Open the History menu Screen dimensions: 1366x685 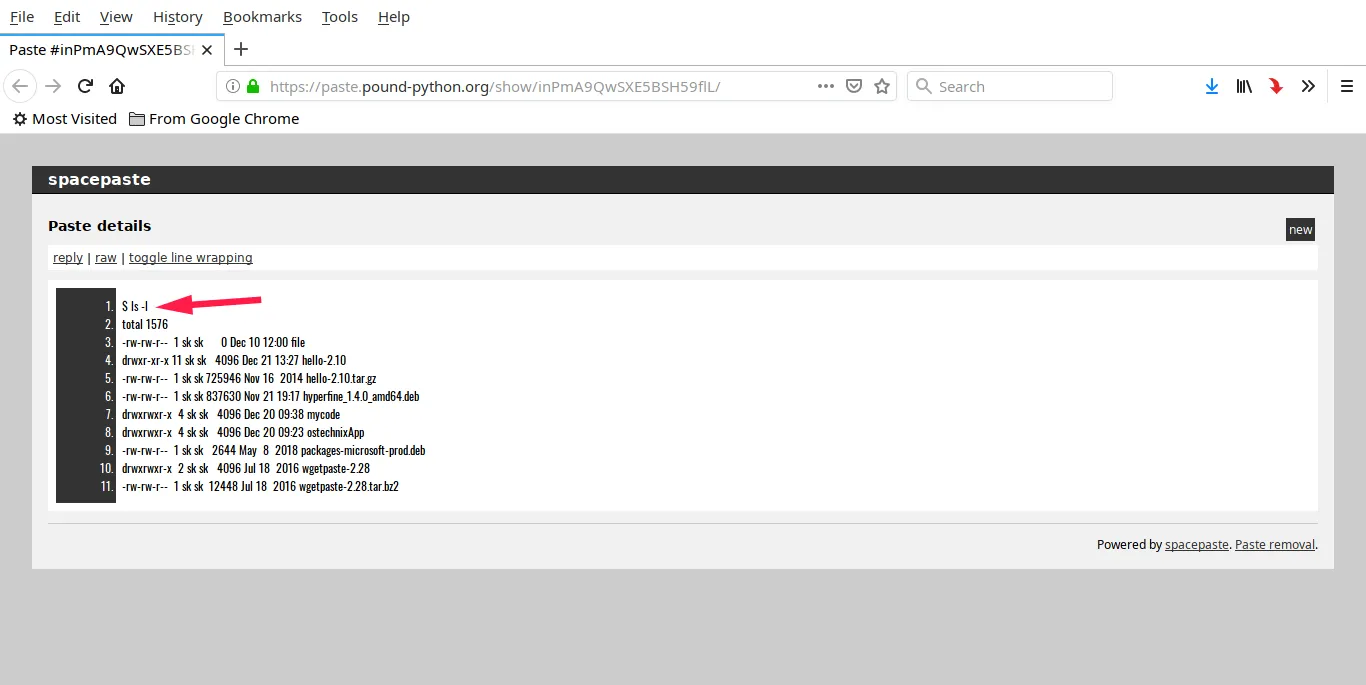point(178,17)
